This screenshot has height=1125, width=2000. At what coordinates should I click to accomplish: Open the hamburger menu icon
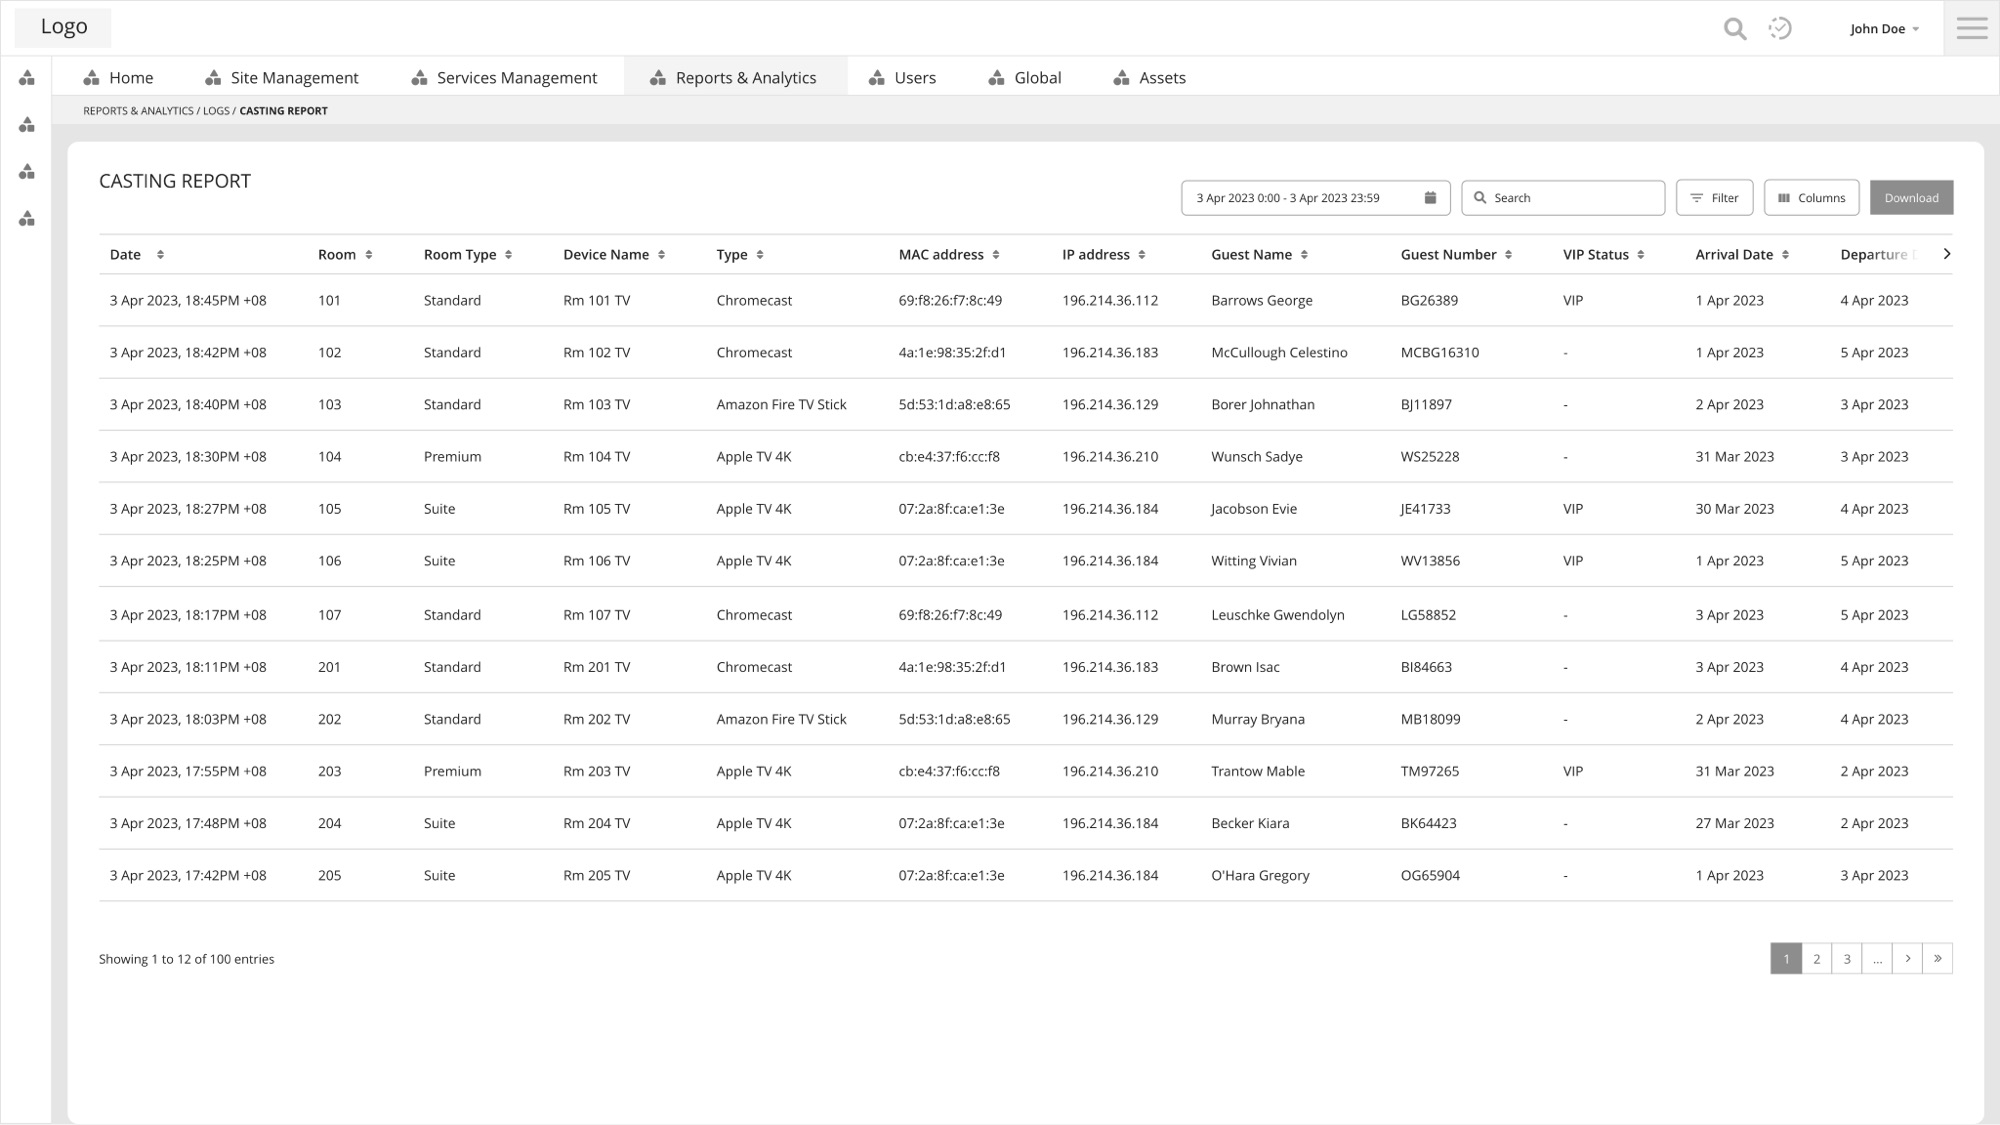tap(1972, 28)
